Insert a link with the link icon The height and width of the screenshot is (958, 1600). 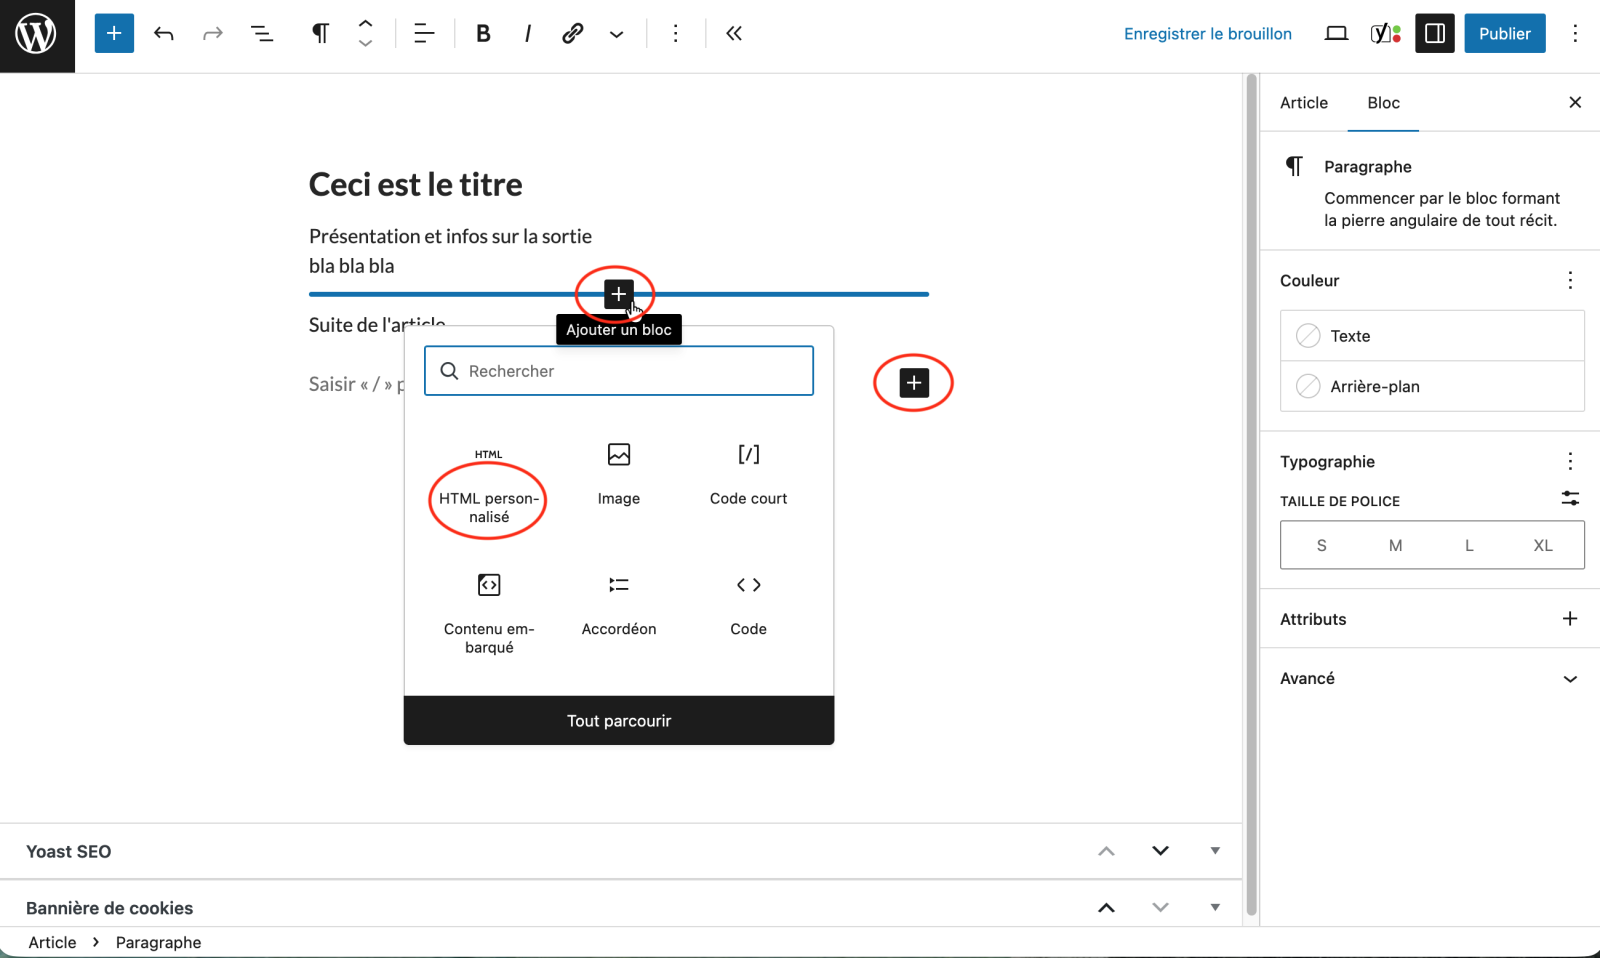click(x=572, y=34)
